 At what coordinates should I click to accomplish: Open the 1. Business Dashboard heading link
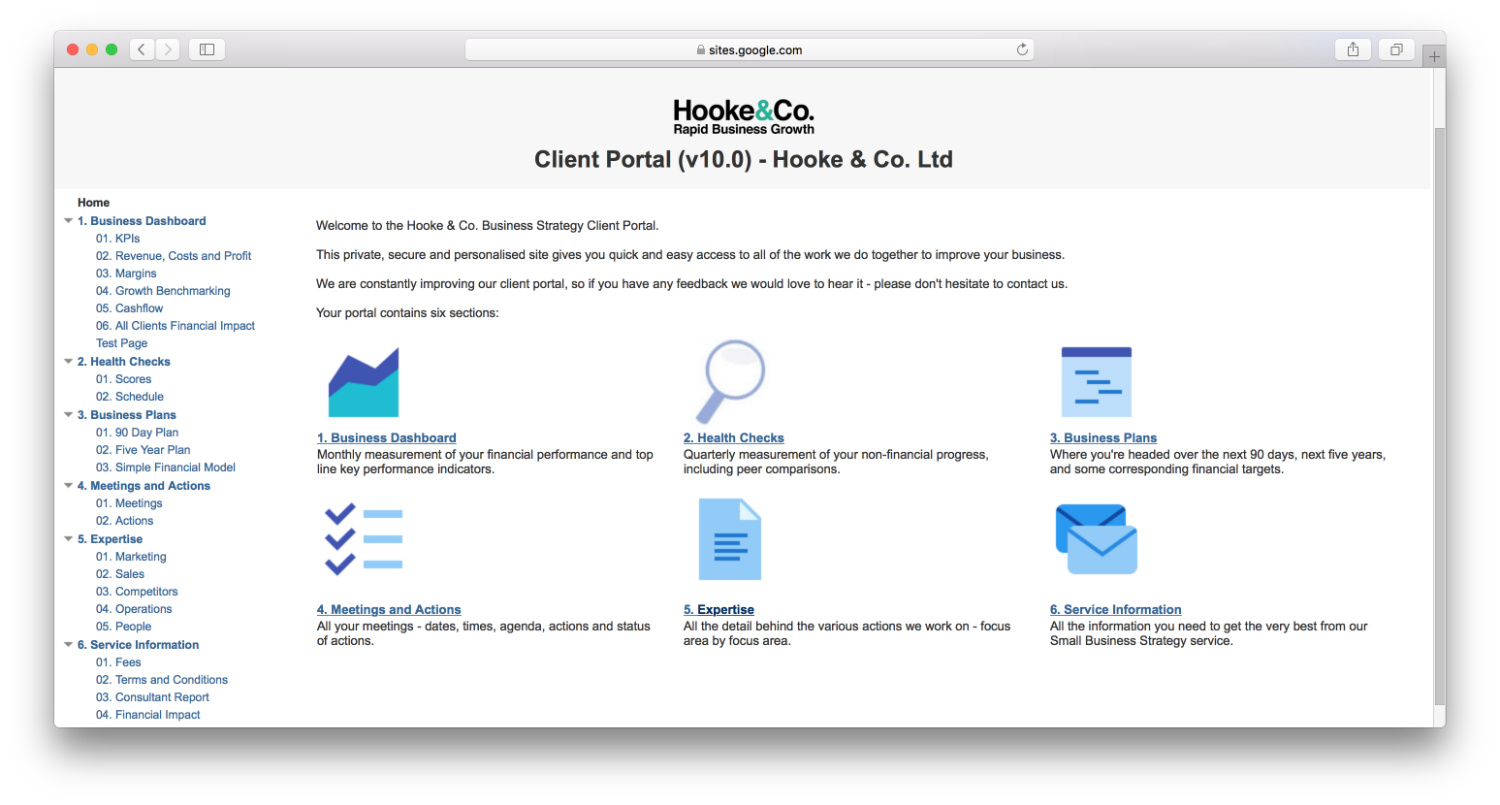pyautogui.click(x=387, y=438)
